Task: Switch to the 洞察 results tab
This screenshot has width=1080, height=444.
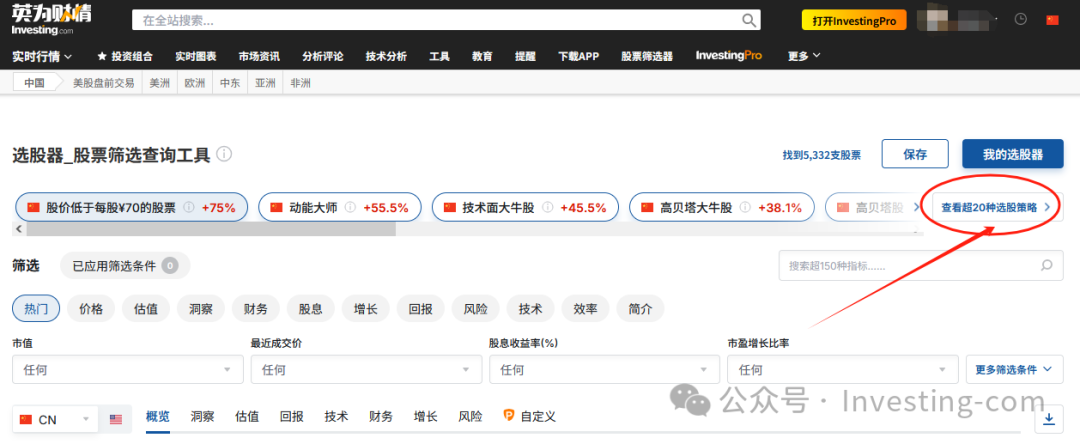Action: tap(202, 416)
